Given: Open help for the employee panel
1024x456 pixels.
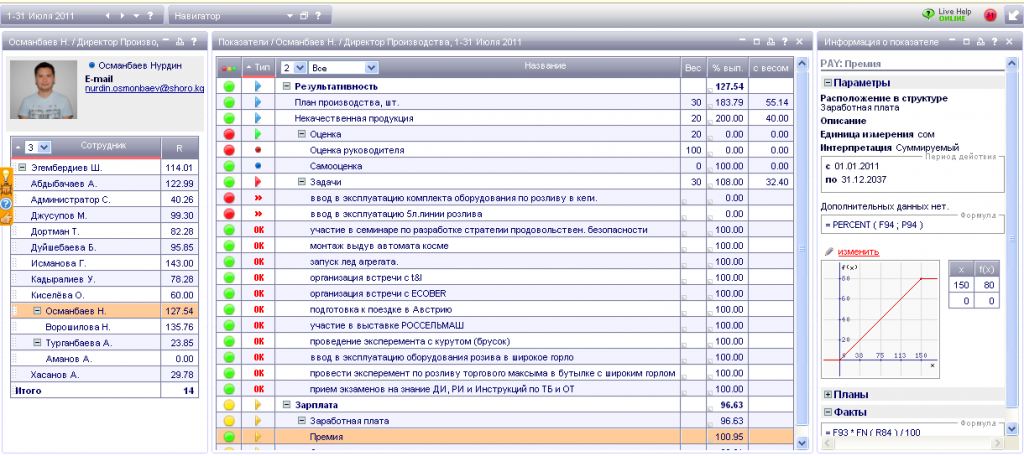Looking at the screenshot, I should click(194, 42).
